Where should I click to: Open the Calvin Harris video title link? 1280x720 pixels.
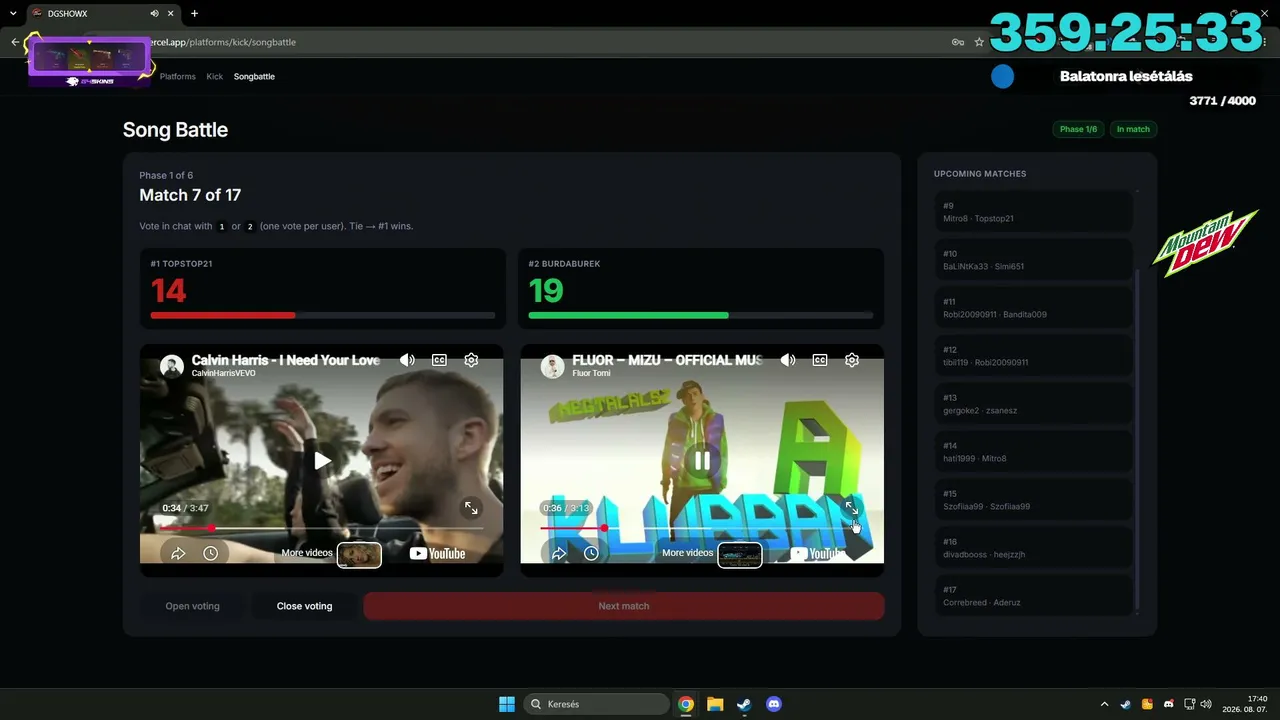pos(286,360)
